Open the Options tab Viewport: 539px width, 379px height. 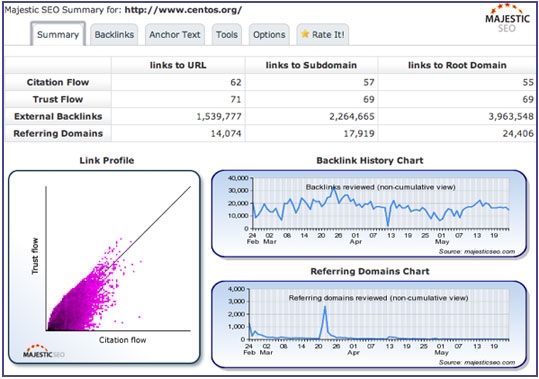point(269,34)
